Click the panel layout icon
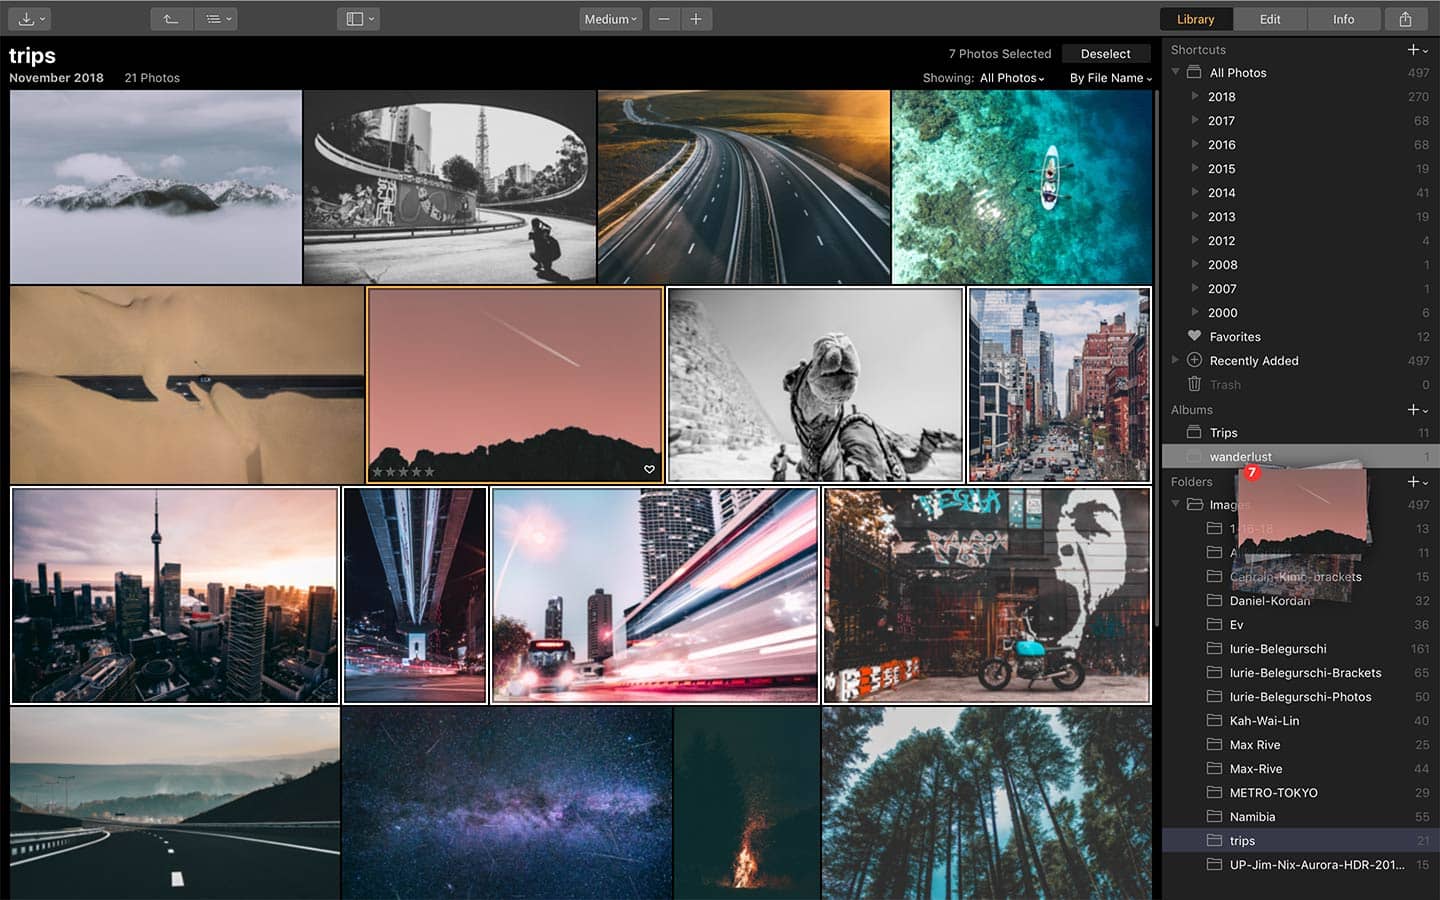This screenshot has height=900, width=1440. [358, 19]
